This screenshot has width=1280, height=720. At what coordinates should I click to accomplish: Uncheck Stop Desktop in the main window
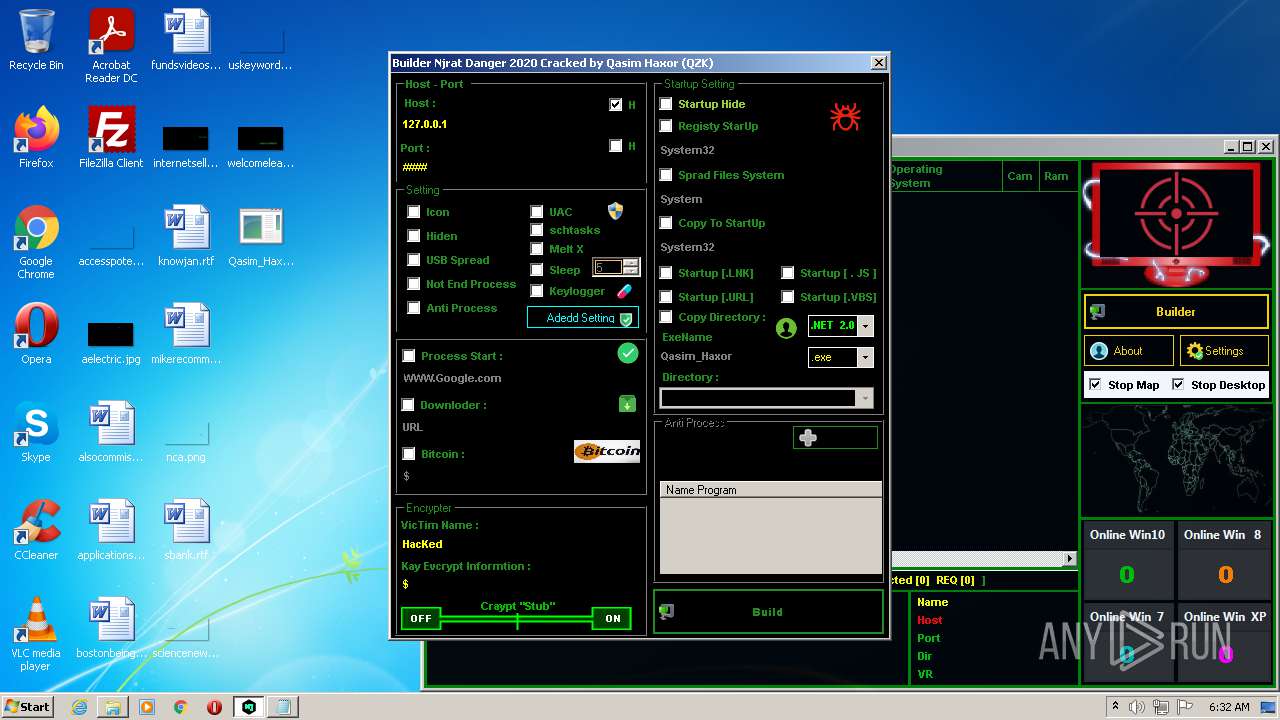(1178, 385)
